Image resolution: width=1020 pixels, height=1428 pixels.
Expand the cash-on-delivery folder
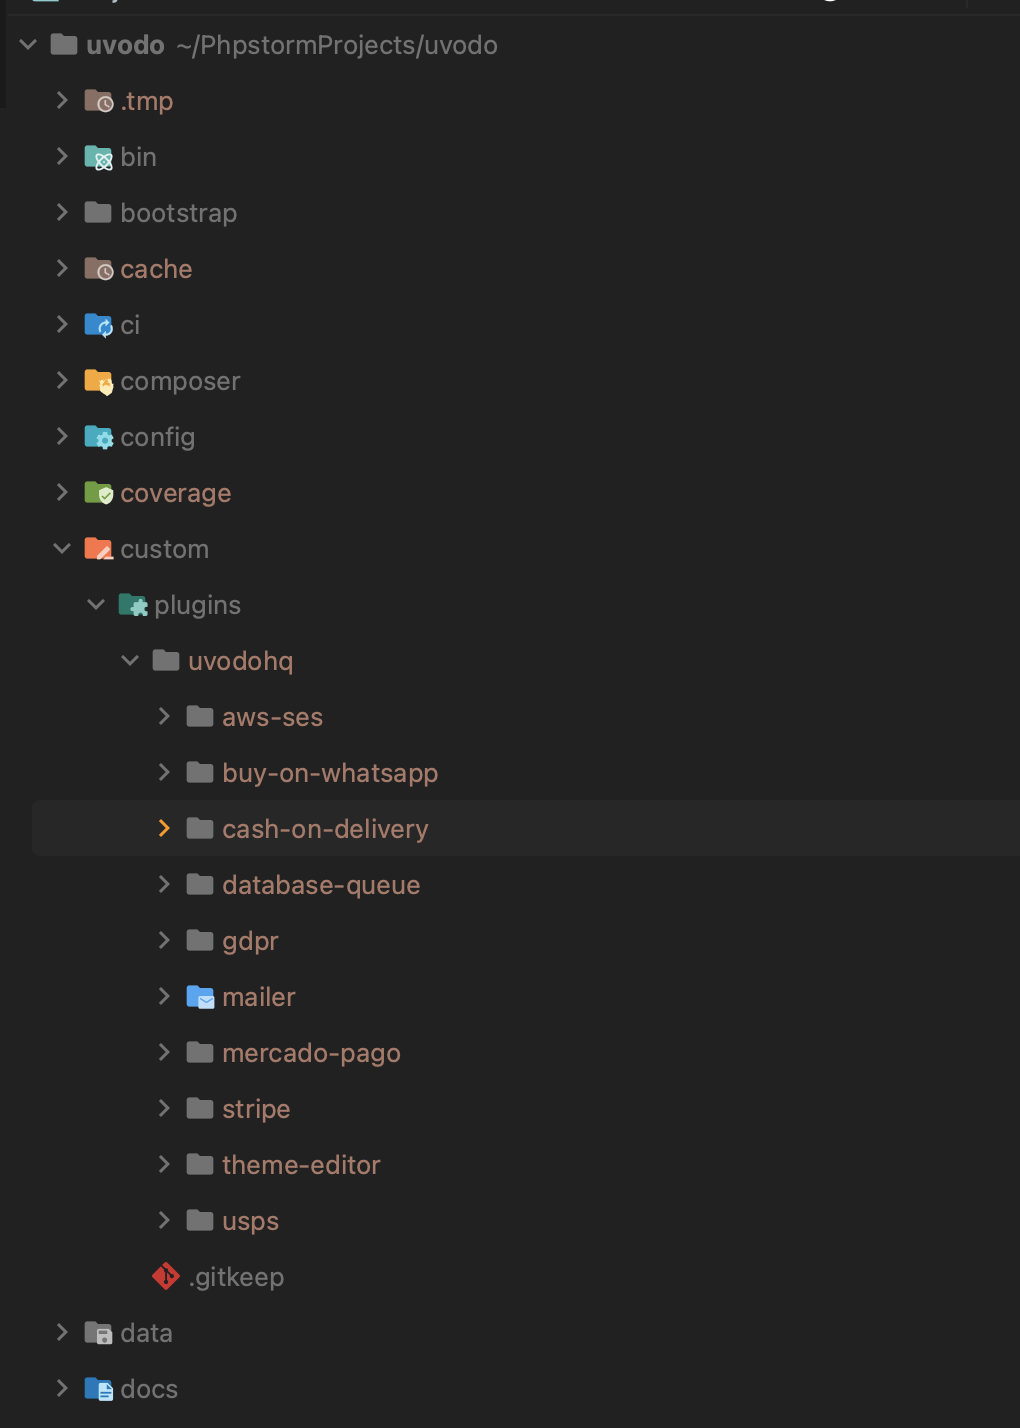pyautogui.click(x=164, y=829)
